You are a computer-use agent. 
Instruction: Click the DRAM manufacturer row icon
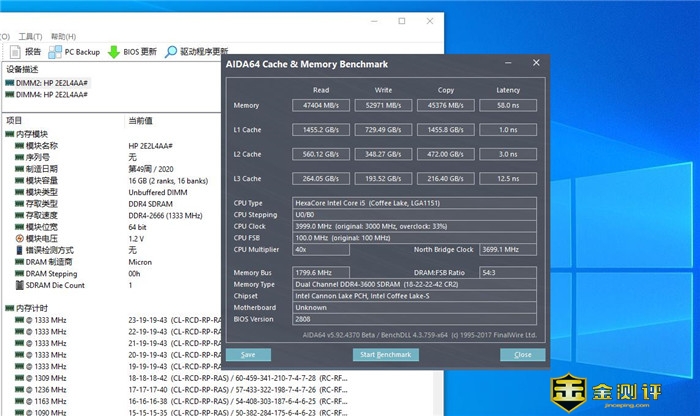pos(19,262)
